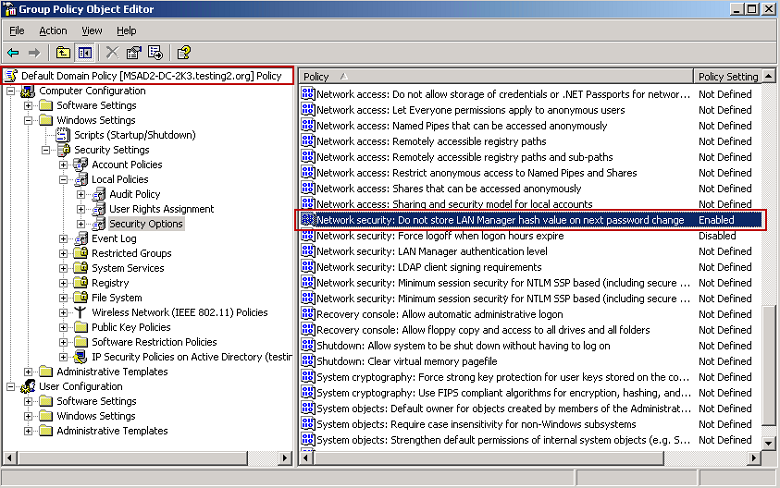
Task: Click the Export List toolbar icon
Action: pos(156,52)
